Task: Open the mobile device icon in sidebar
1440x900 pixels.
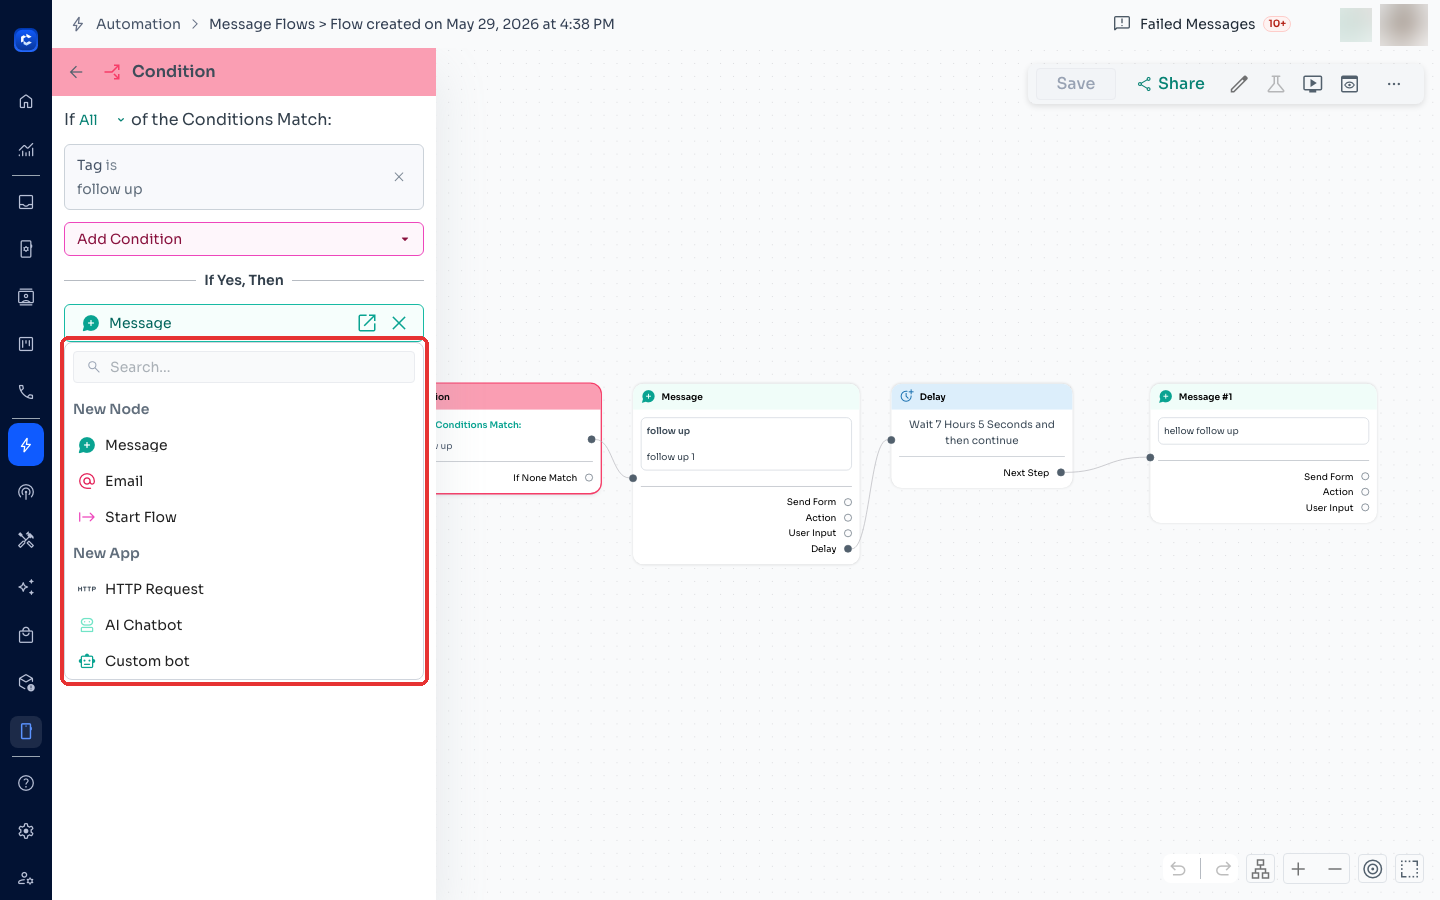Action: click(x=26, y=732)
